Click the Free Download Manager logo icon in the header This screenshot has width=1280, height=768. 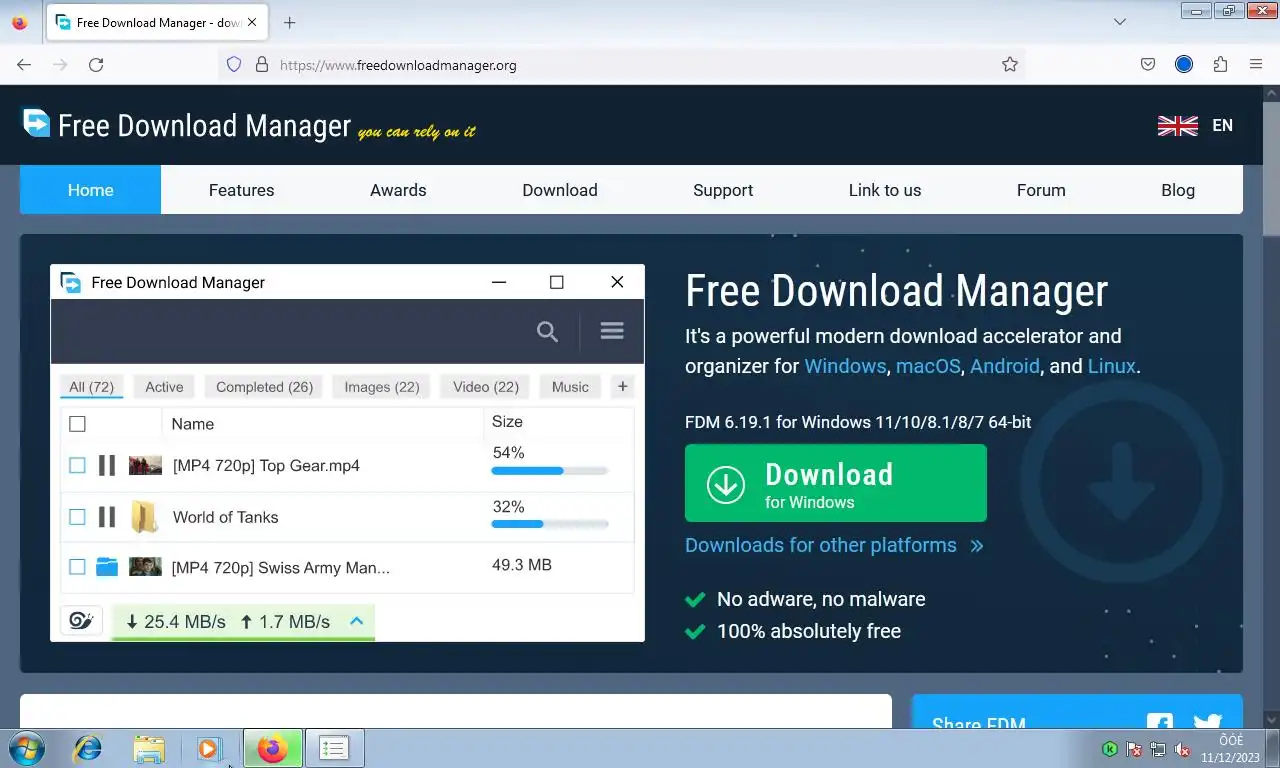point(36,122)
